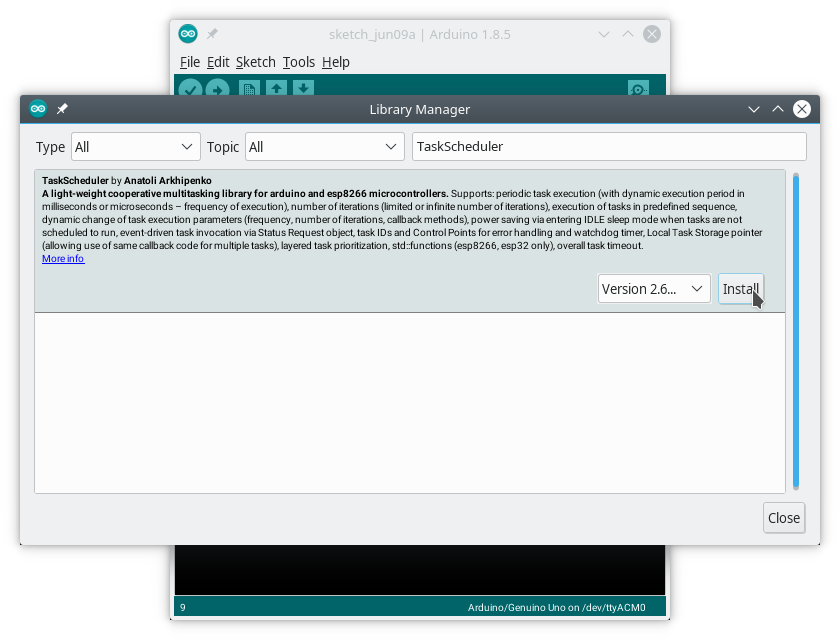The height and width of the screenshot is (640, 840).
Task: Click the library search field containing TaskScheduler
Action: (610, 146)
